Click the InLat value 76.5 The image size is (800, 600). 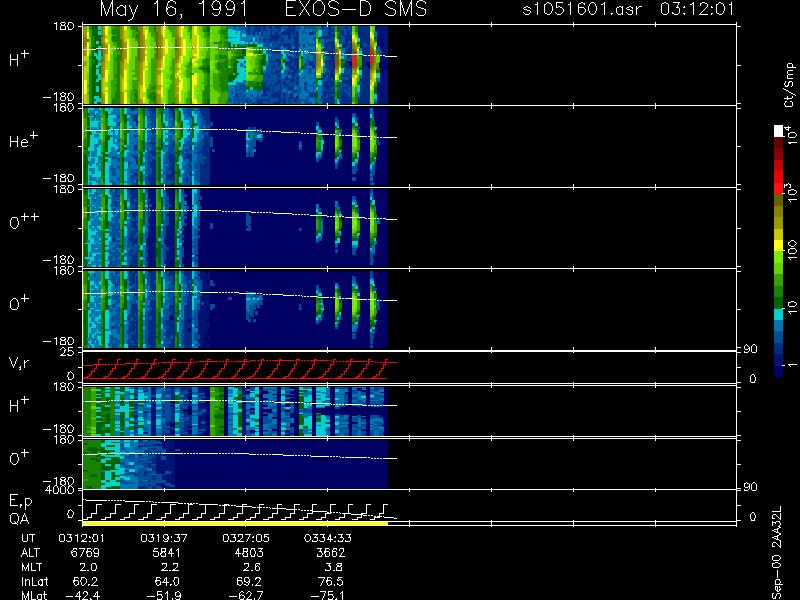click(331, 581)
